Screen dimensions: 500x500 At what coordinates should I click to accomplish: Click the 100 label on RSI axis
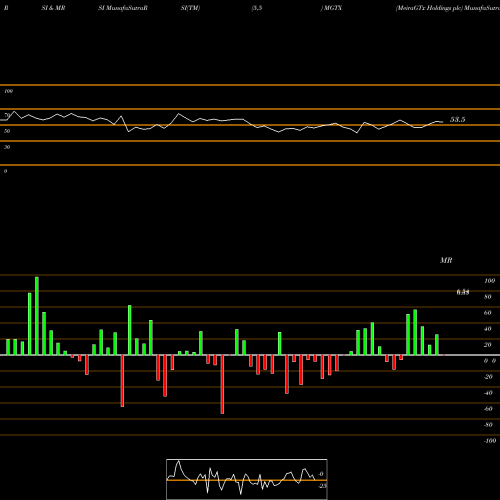point(8,91)
